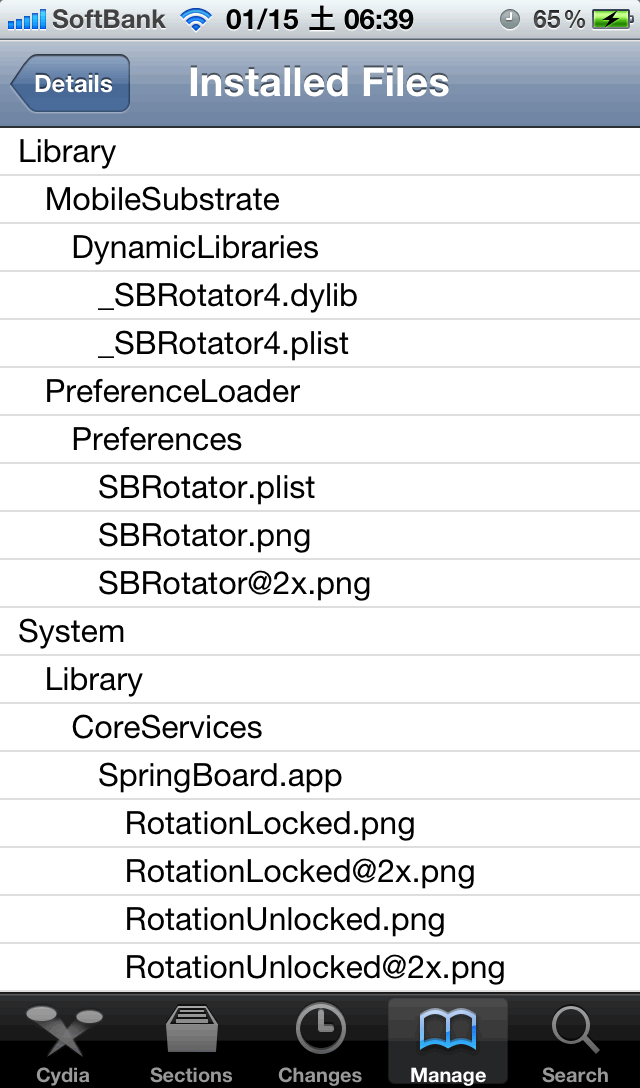Select the SpringBoard.app row

pos(220,776)
